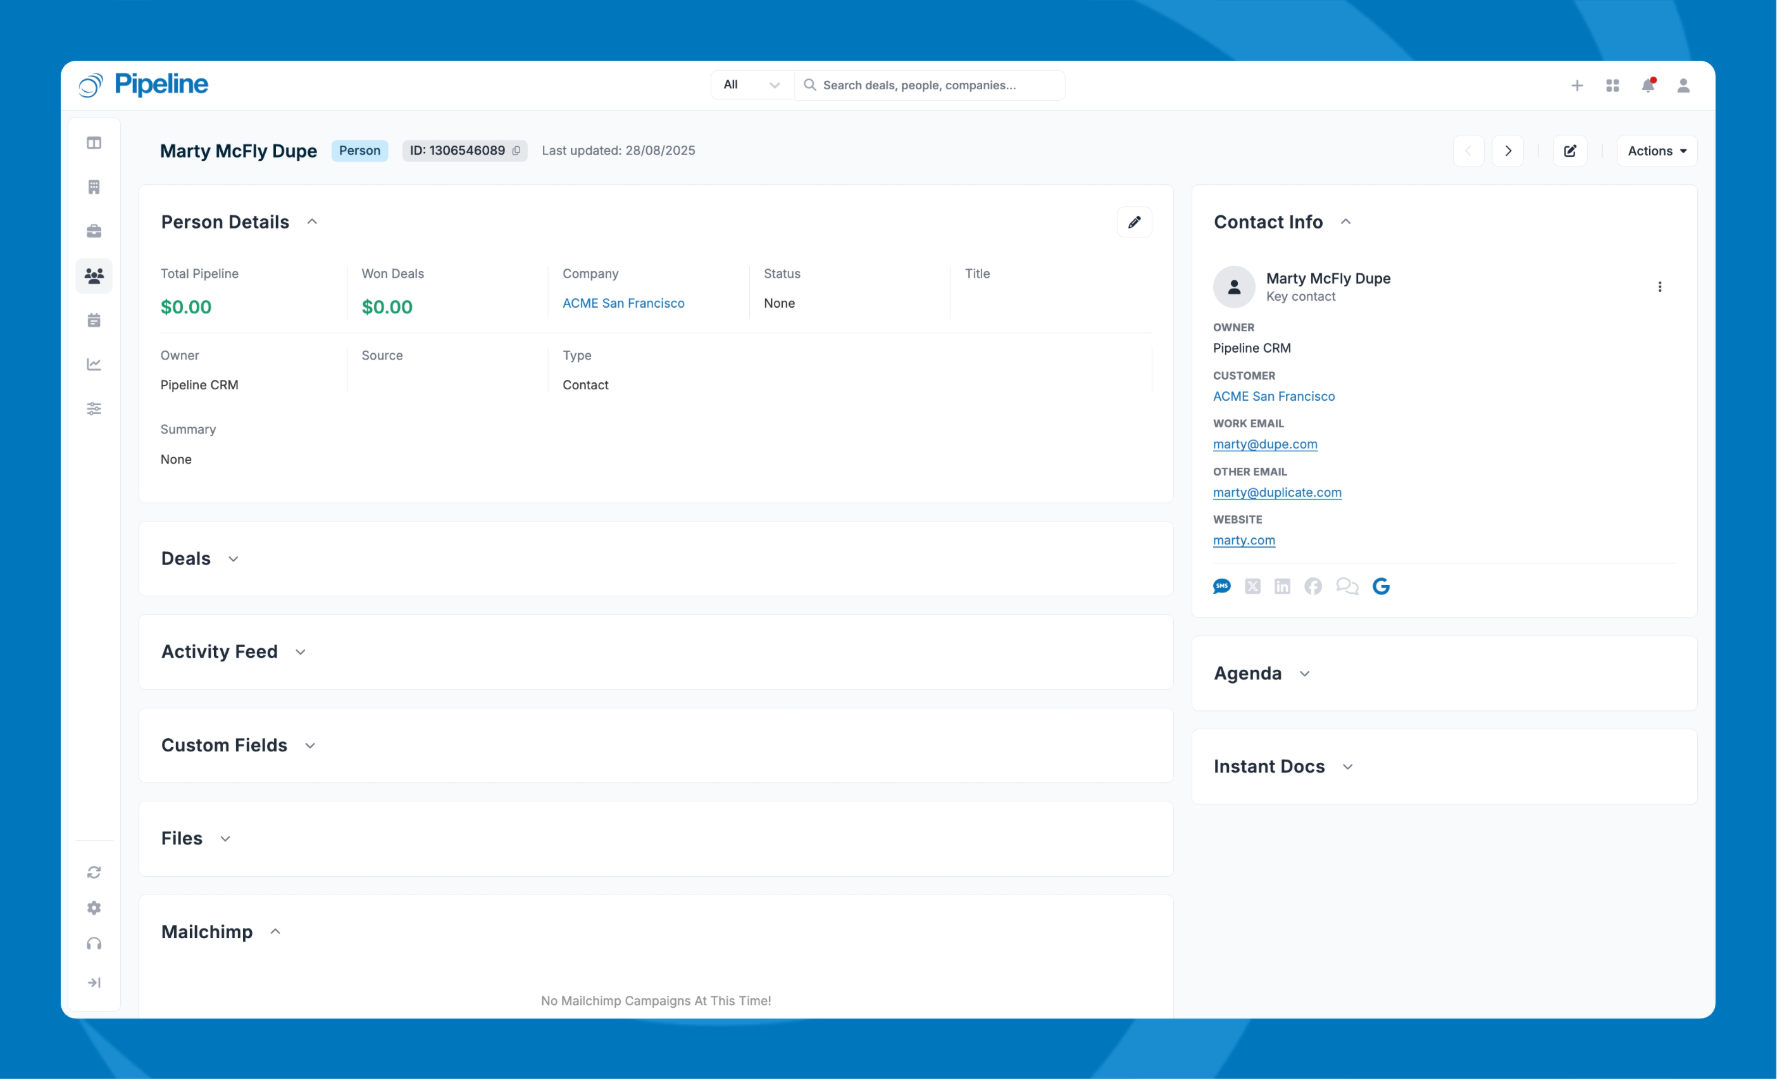Collapse the Mailchimp section
This screenshot has height=1080, width=1777.
pos(275,932)
